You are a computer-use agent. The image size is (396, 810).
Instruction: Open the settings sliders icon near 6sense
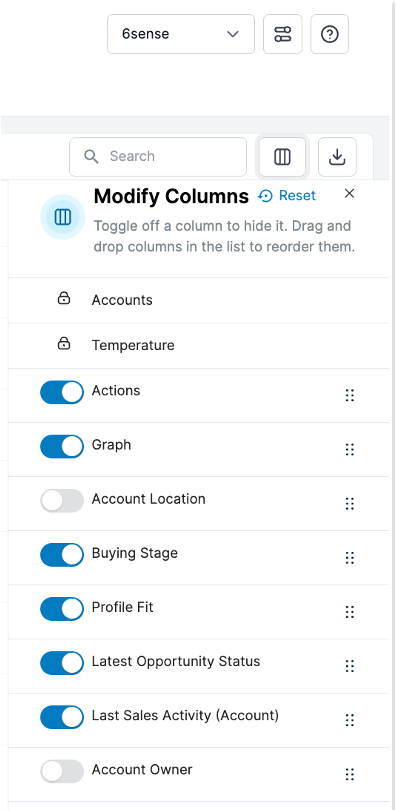[282, 34]
